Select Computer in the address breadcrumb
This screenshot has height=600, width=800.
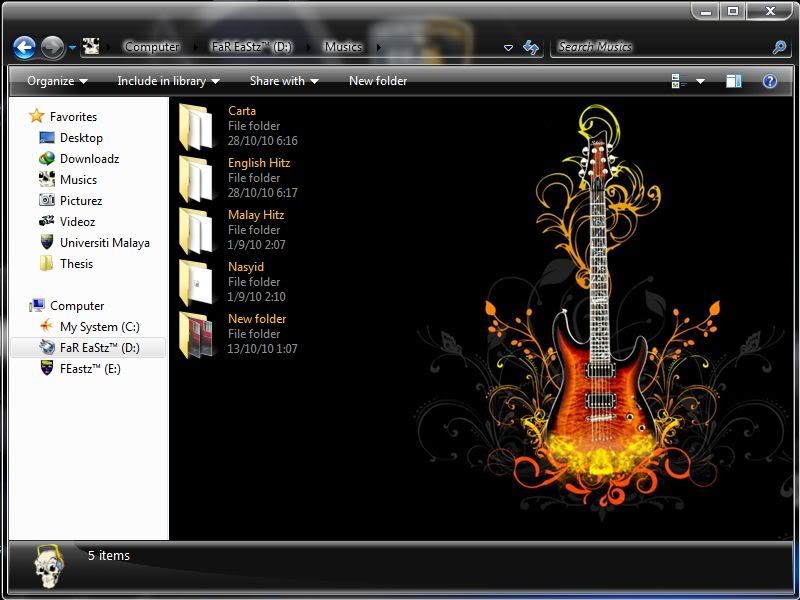click(x=152, y=47)
